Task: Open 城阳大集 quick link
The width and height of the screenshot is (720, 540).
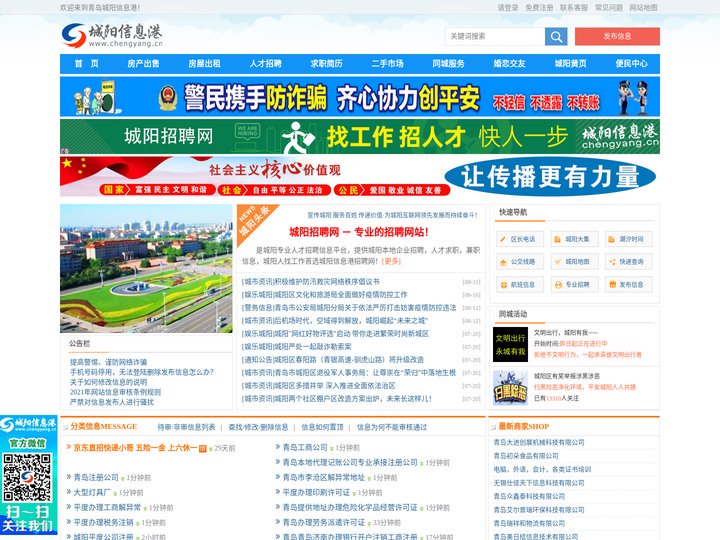Action: click(574, 239)
